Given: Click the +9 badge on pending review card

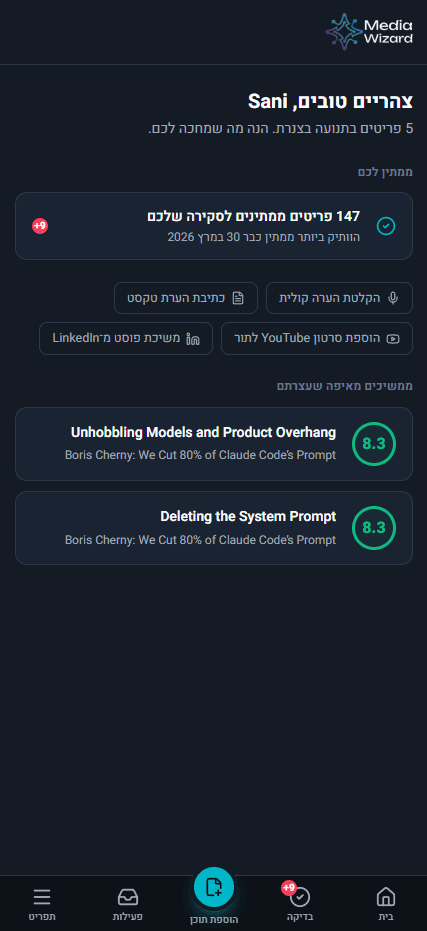Looking at the screenshot, I should pyautogui.click(x=40, y=226).
